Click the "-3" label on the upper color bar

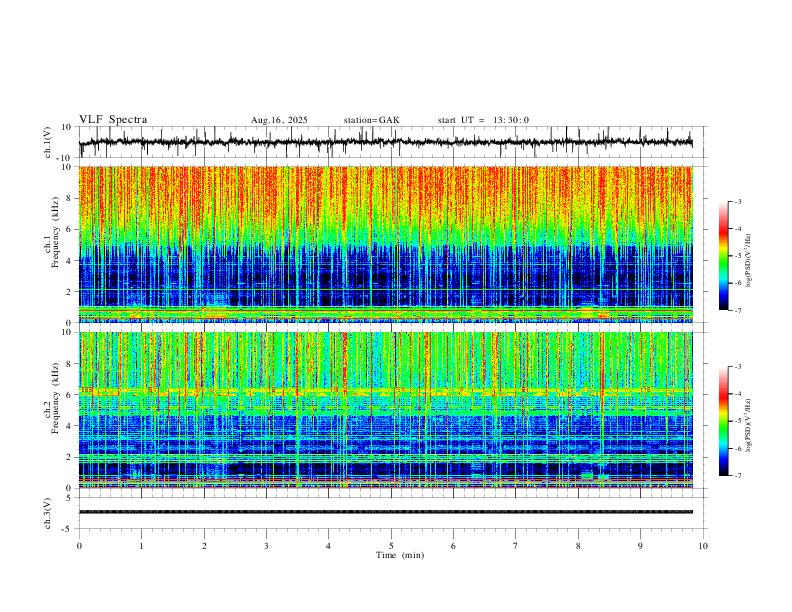(738, 201)
